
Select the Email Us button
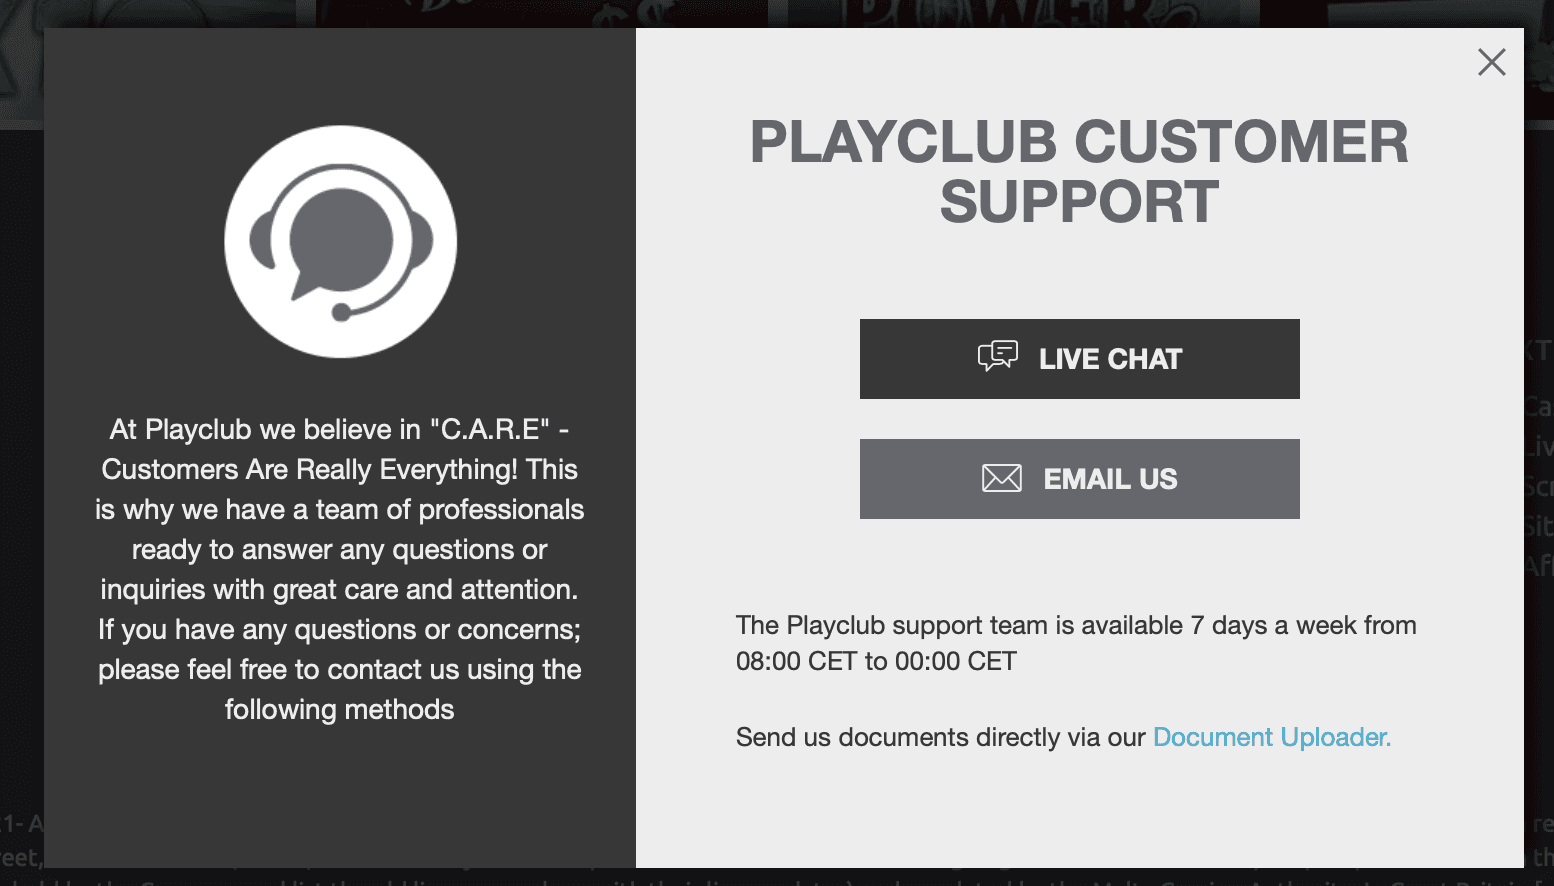click(x=1079, y=479)
